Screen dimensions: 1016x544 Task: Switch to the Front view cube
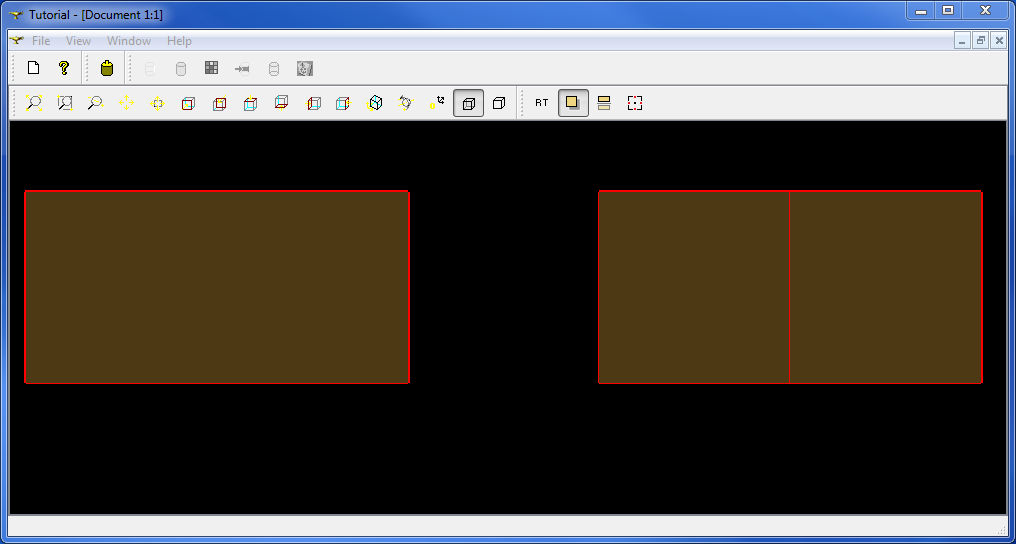click(x=188, y=103)
